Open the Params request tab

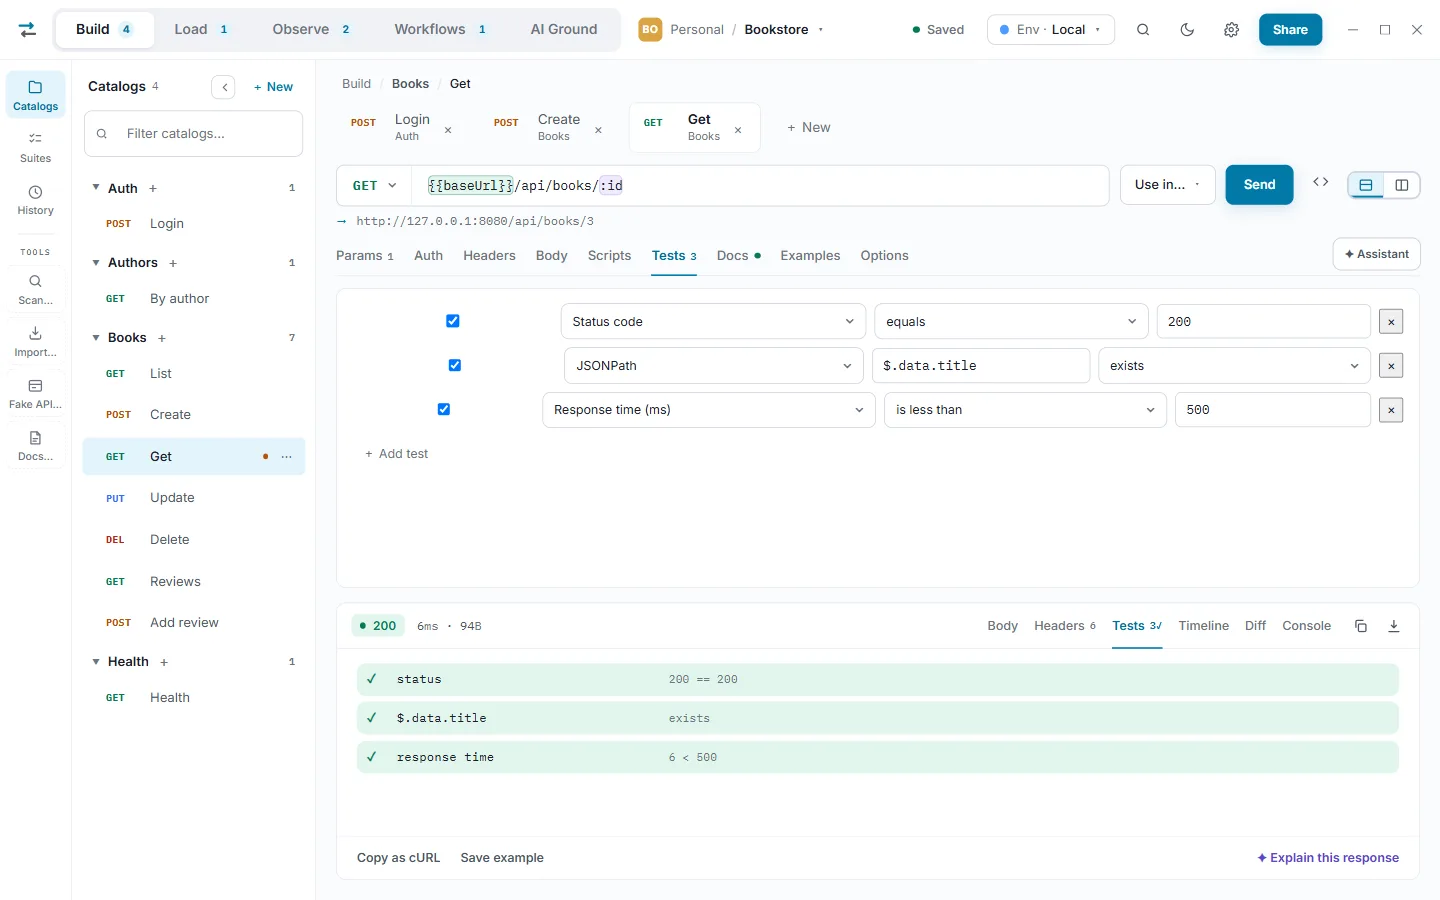tap(364, 256)
